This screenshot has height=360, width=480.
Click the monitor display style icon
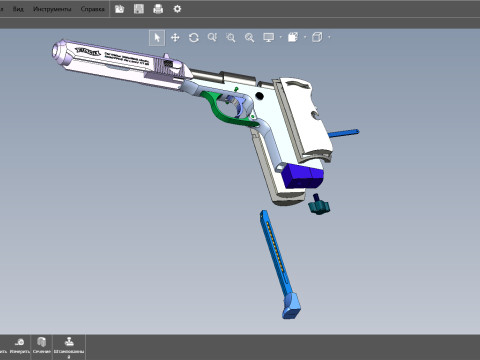(x=269, y=38)
